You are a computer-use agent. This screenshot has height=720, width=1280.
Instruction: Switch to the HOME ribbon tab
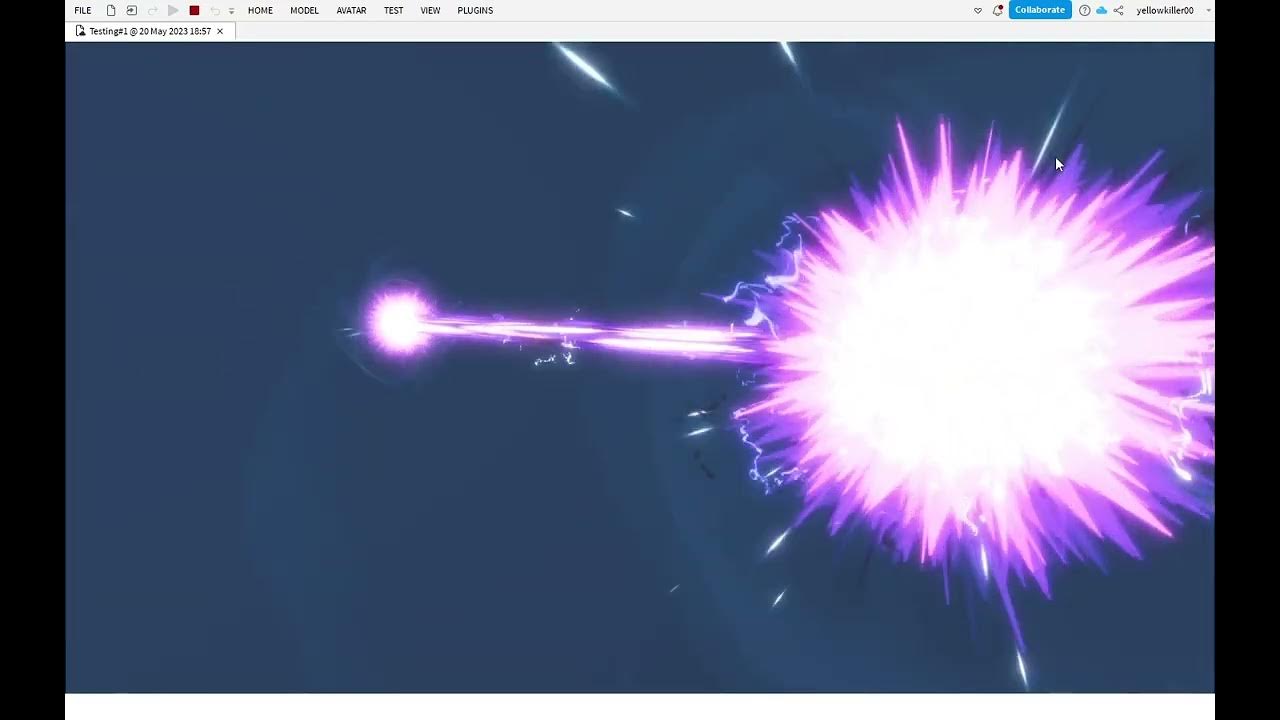pos(260,10)
